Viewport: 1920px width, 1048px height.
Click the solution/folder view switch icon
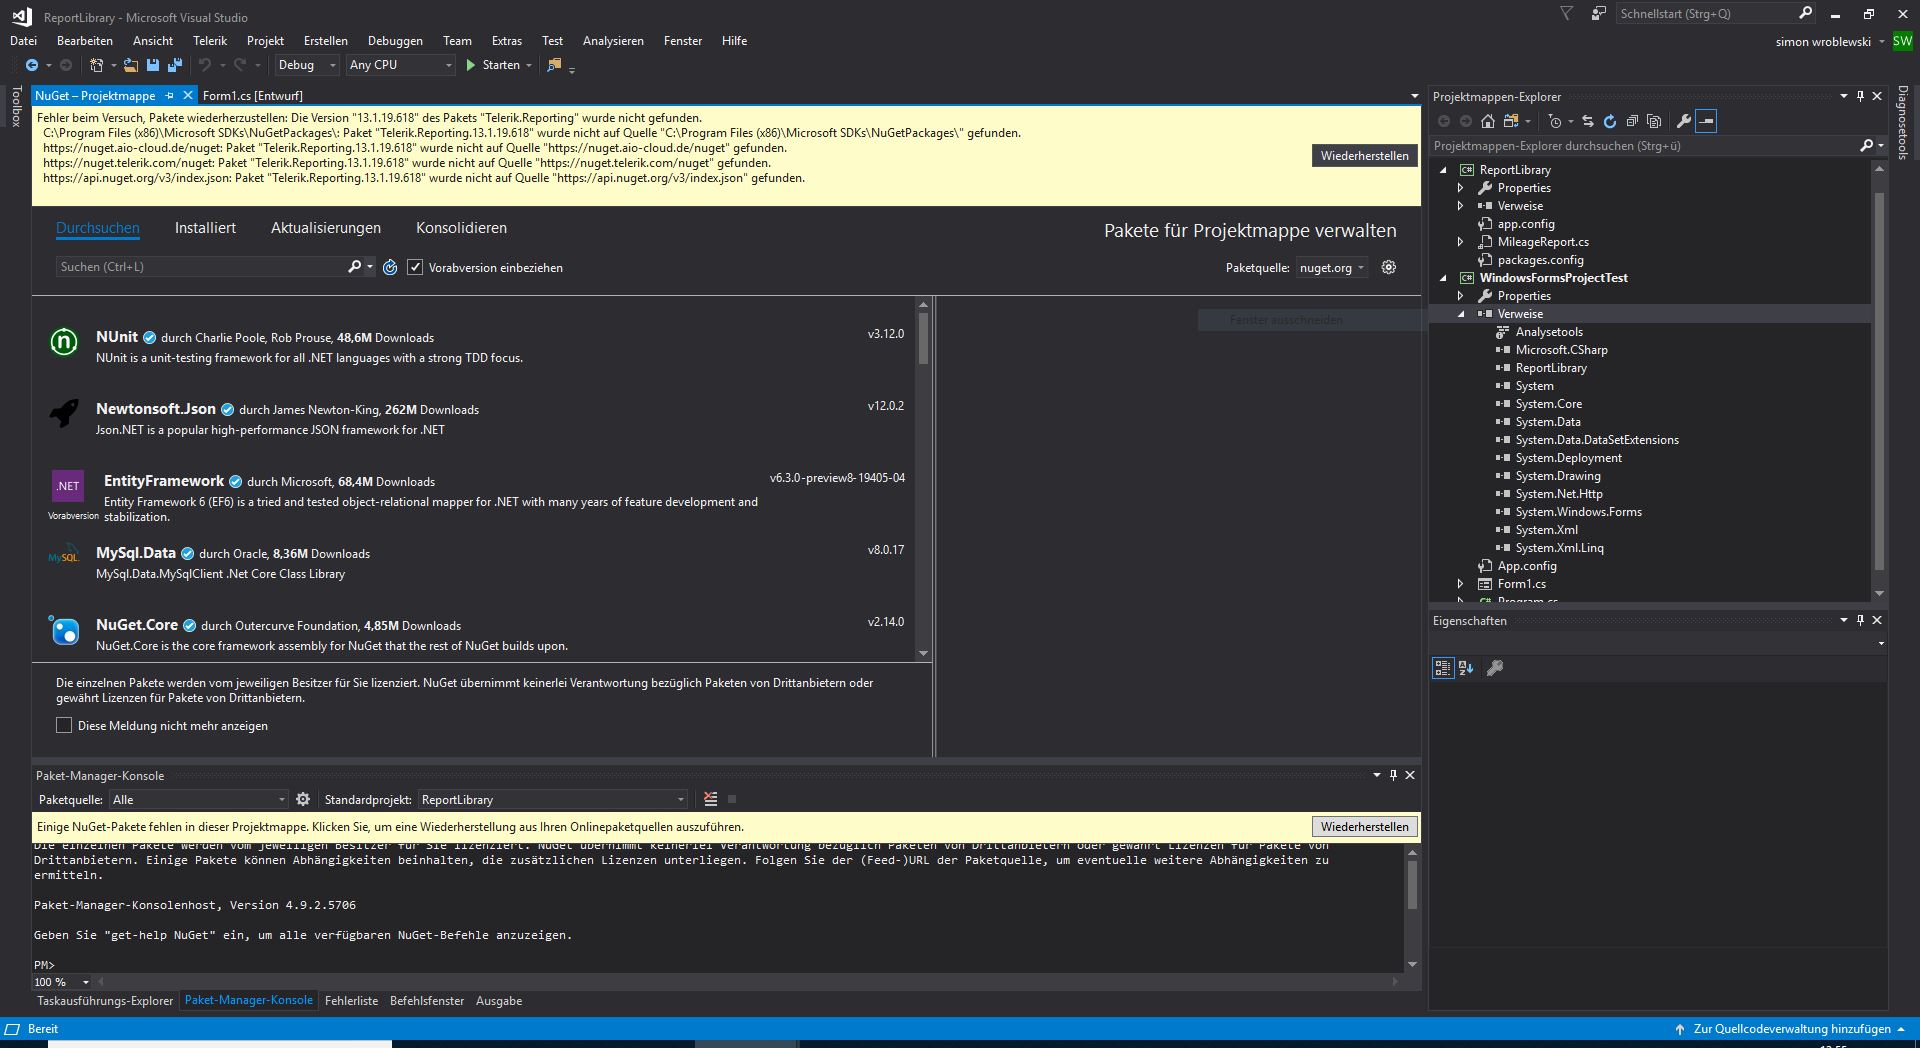pos(1511,121)
